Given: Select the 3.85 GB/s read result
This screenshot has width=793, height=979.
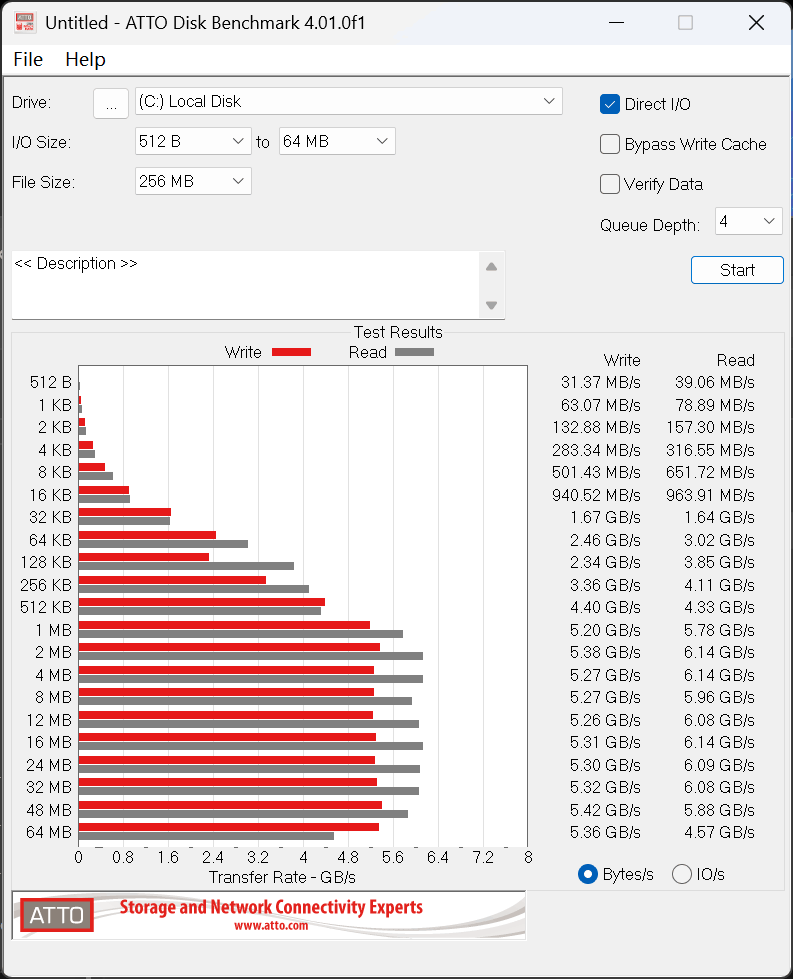Looking at the screenshot, I should pyautogui.click(x=719, y=562).
